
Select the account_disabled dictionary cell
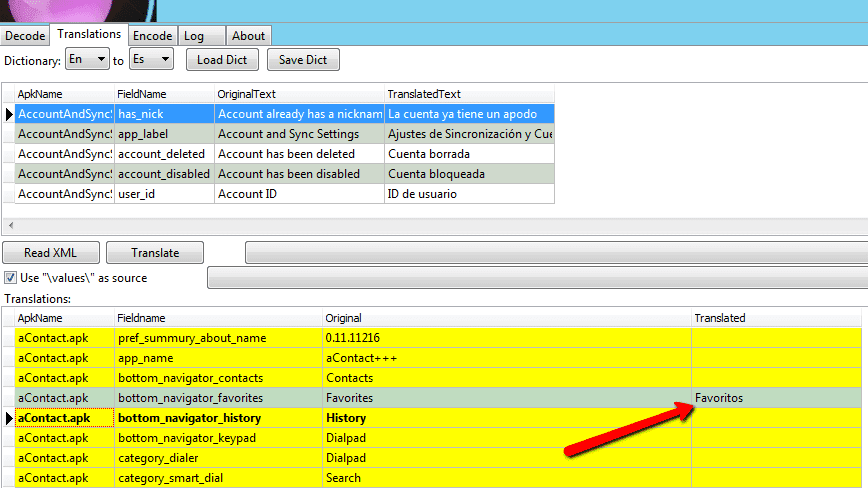(164, 174)
